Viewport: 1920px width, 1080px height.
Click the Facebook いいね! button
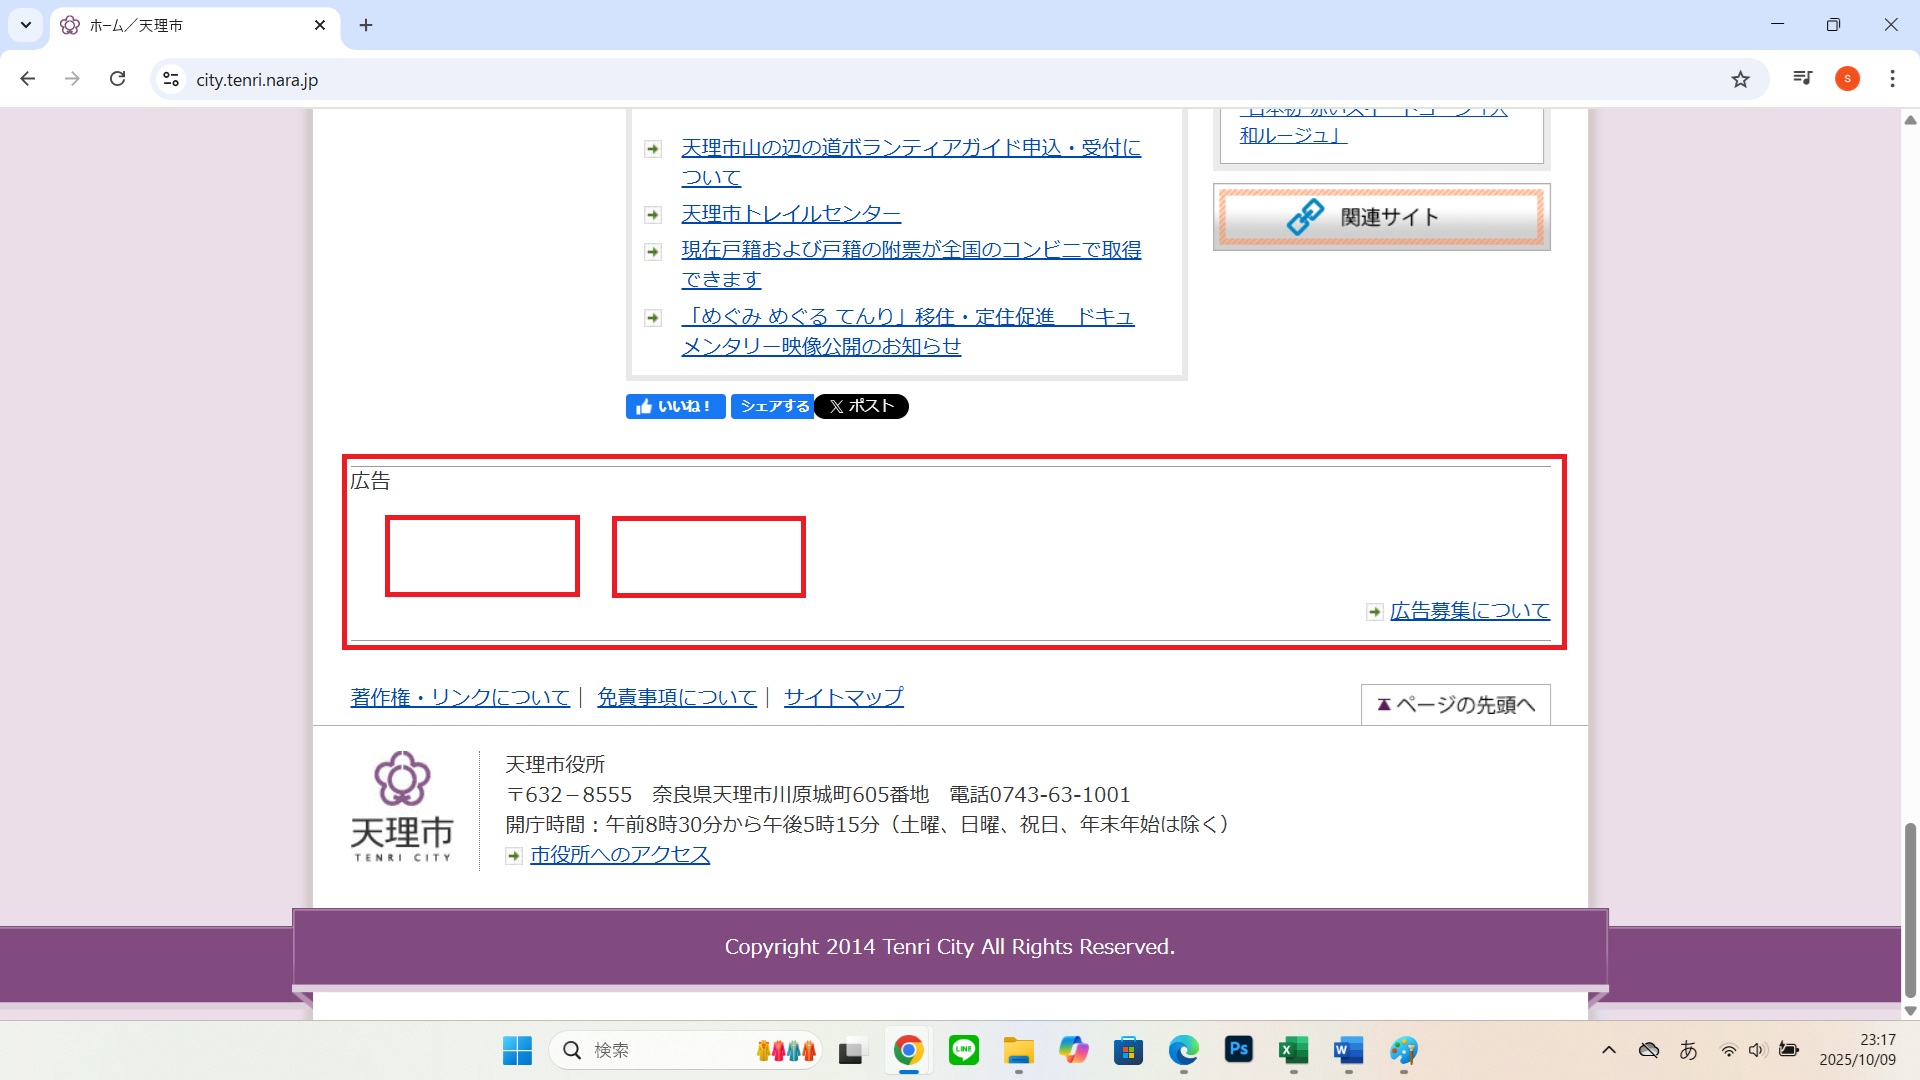click(x=675, y=406)
